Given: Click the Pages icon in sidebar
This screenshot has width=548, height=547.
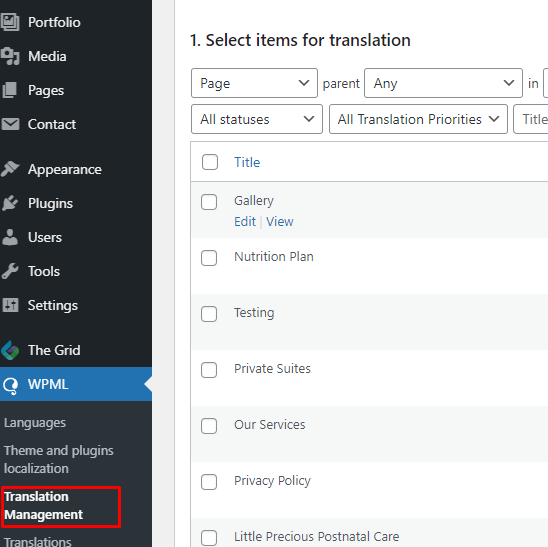Looking at the screenshot, I should 10,90.
